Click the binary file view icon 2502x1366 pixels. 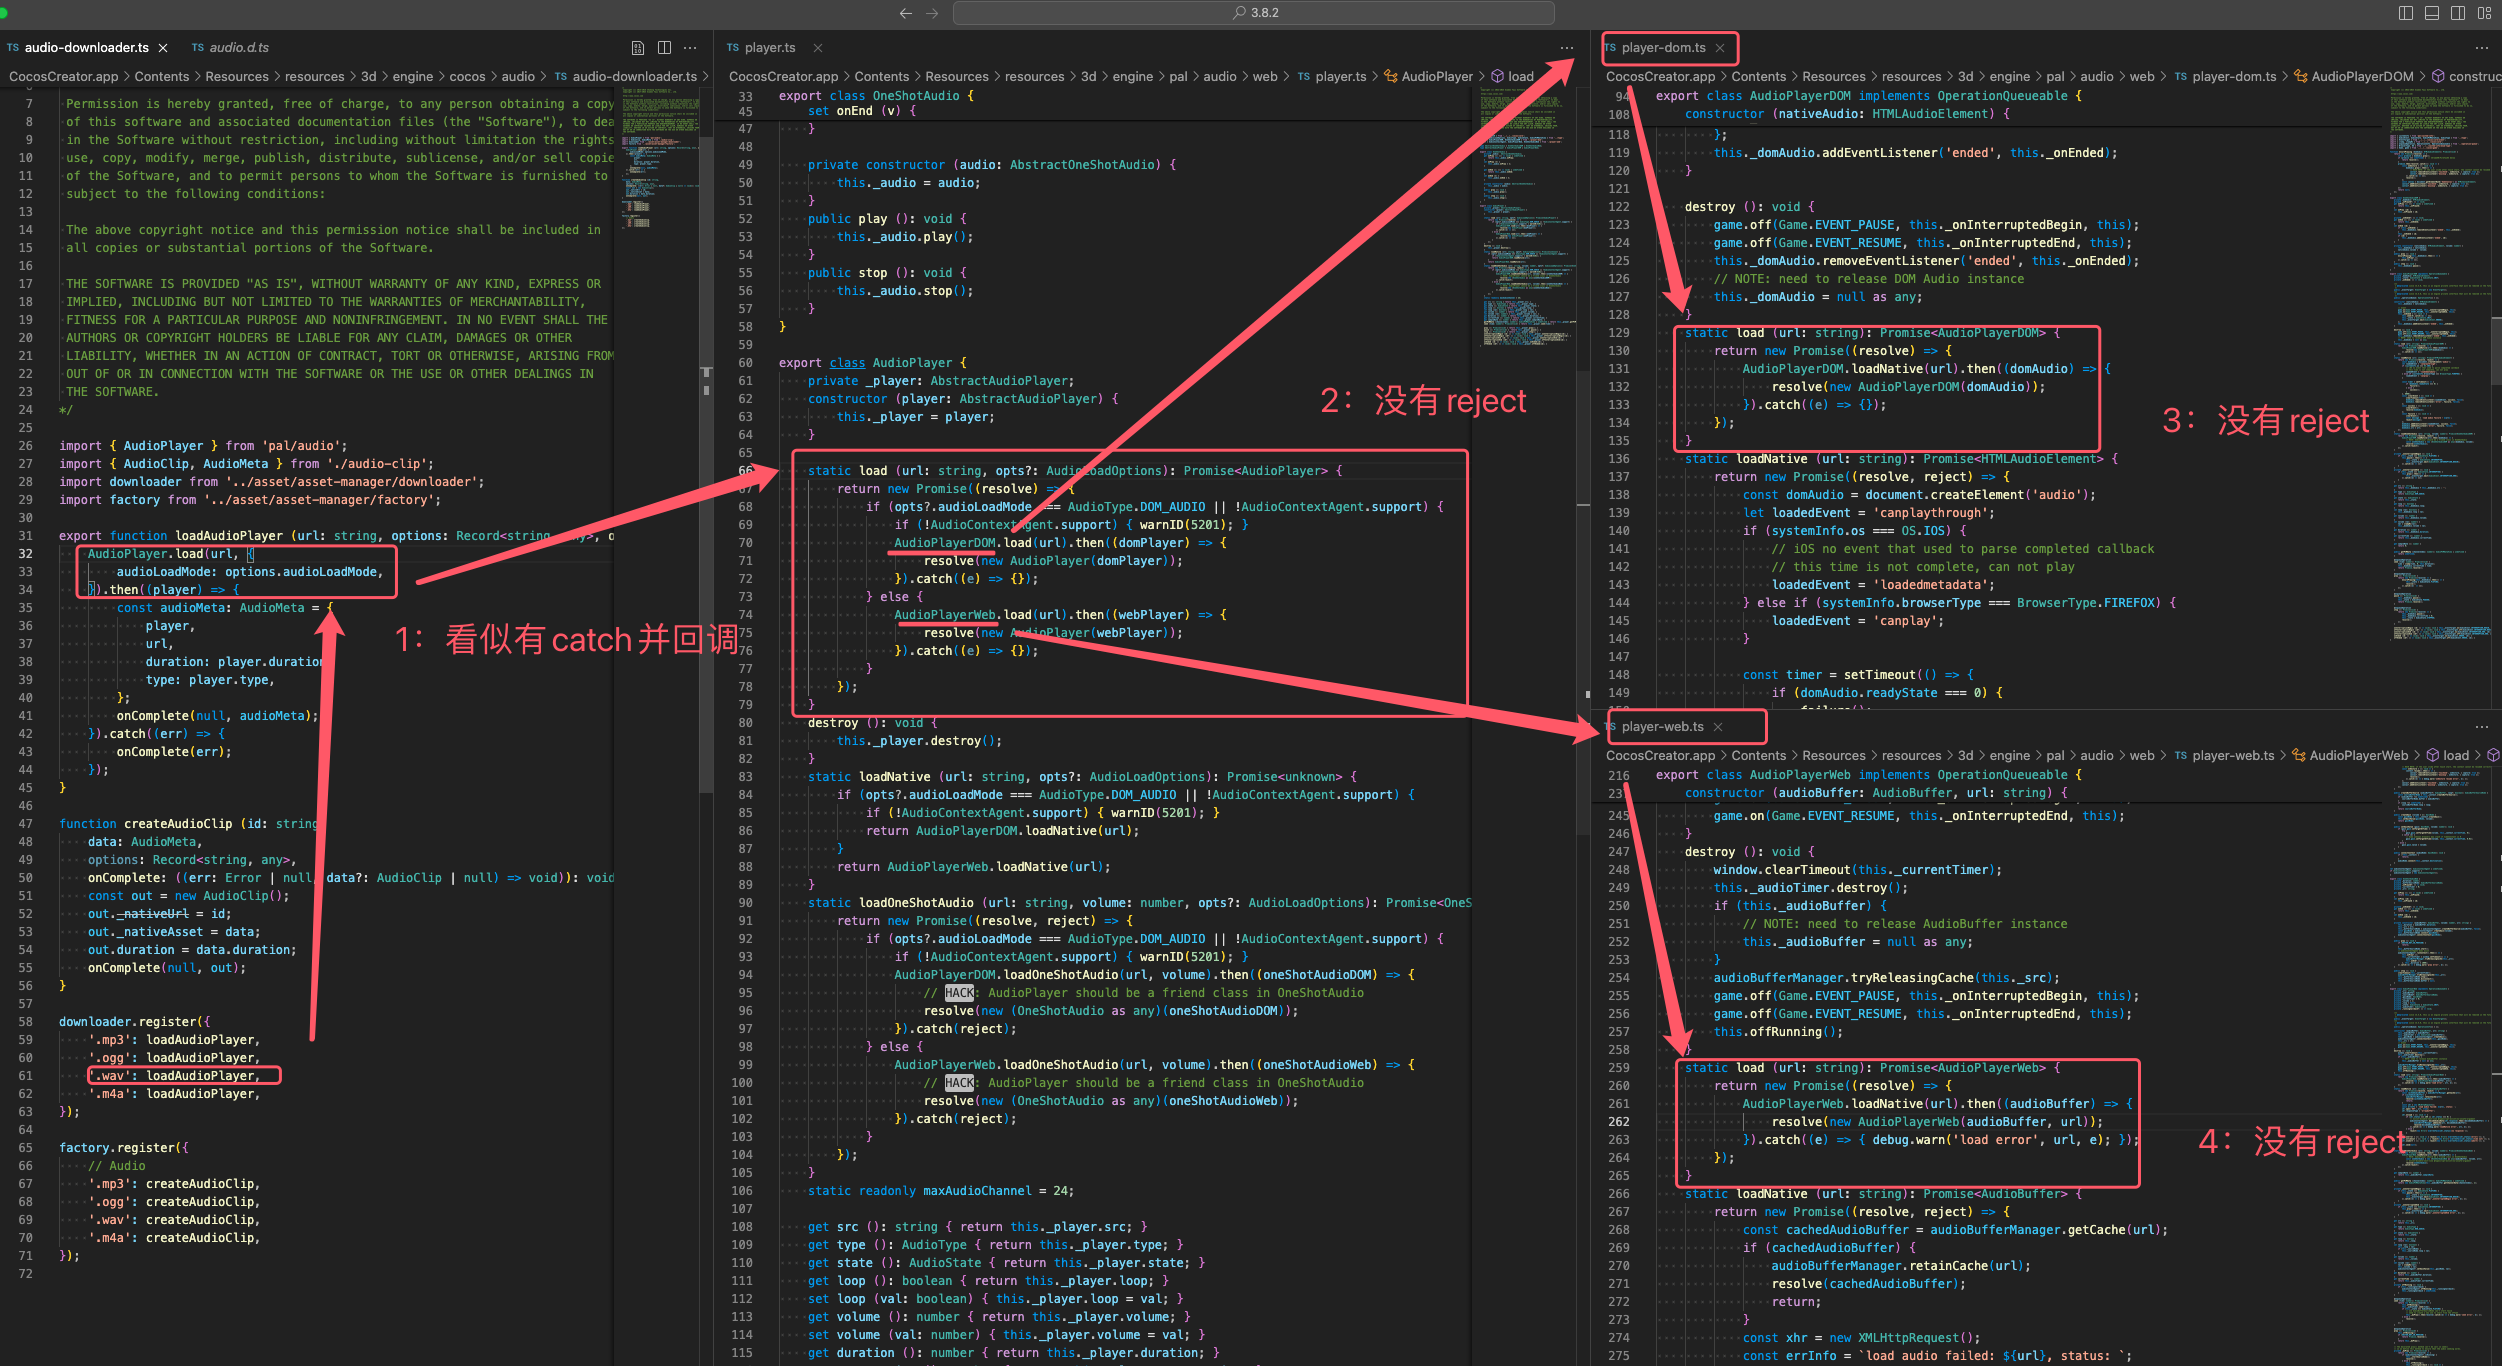pos(638,48)
